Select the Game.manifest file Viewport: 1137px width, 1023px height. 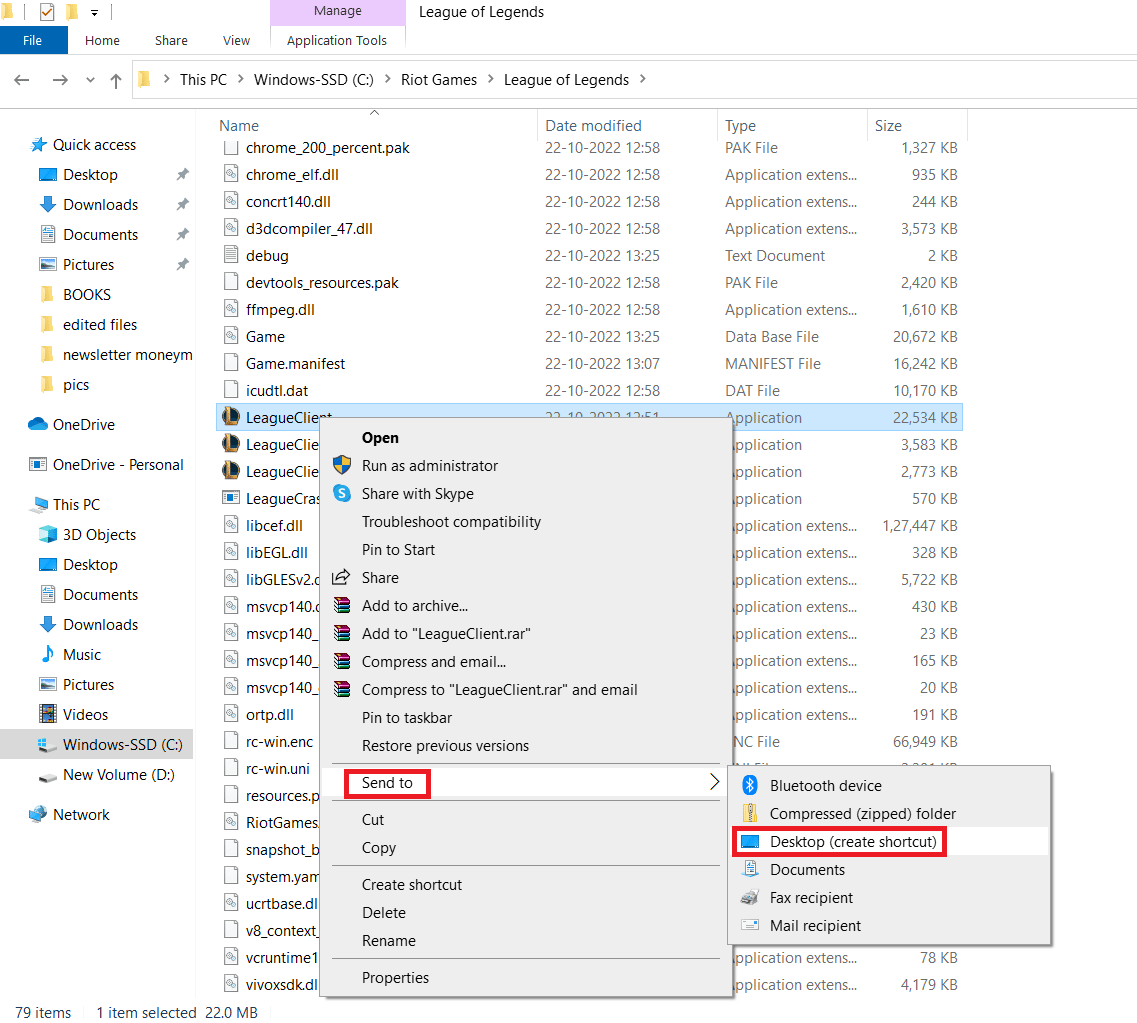[x=295, y=363]
